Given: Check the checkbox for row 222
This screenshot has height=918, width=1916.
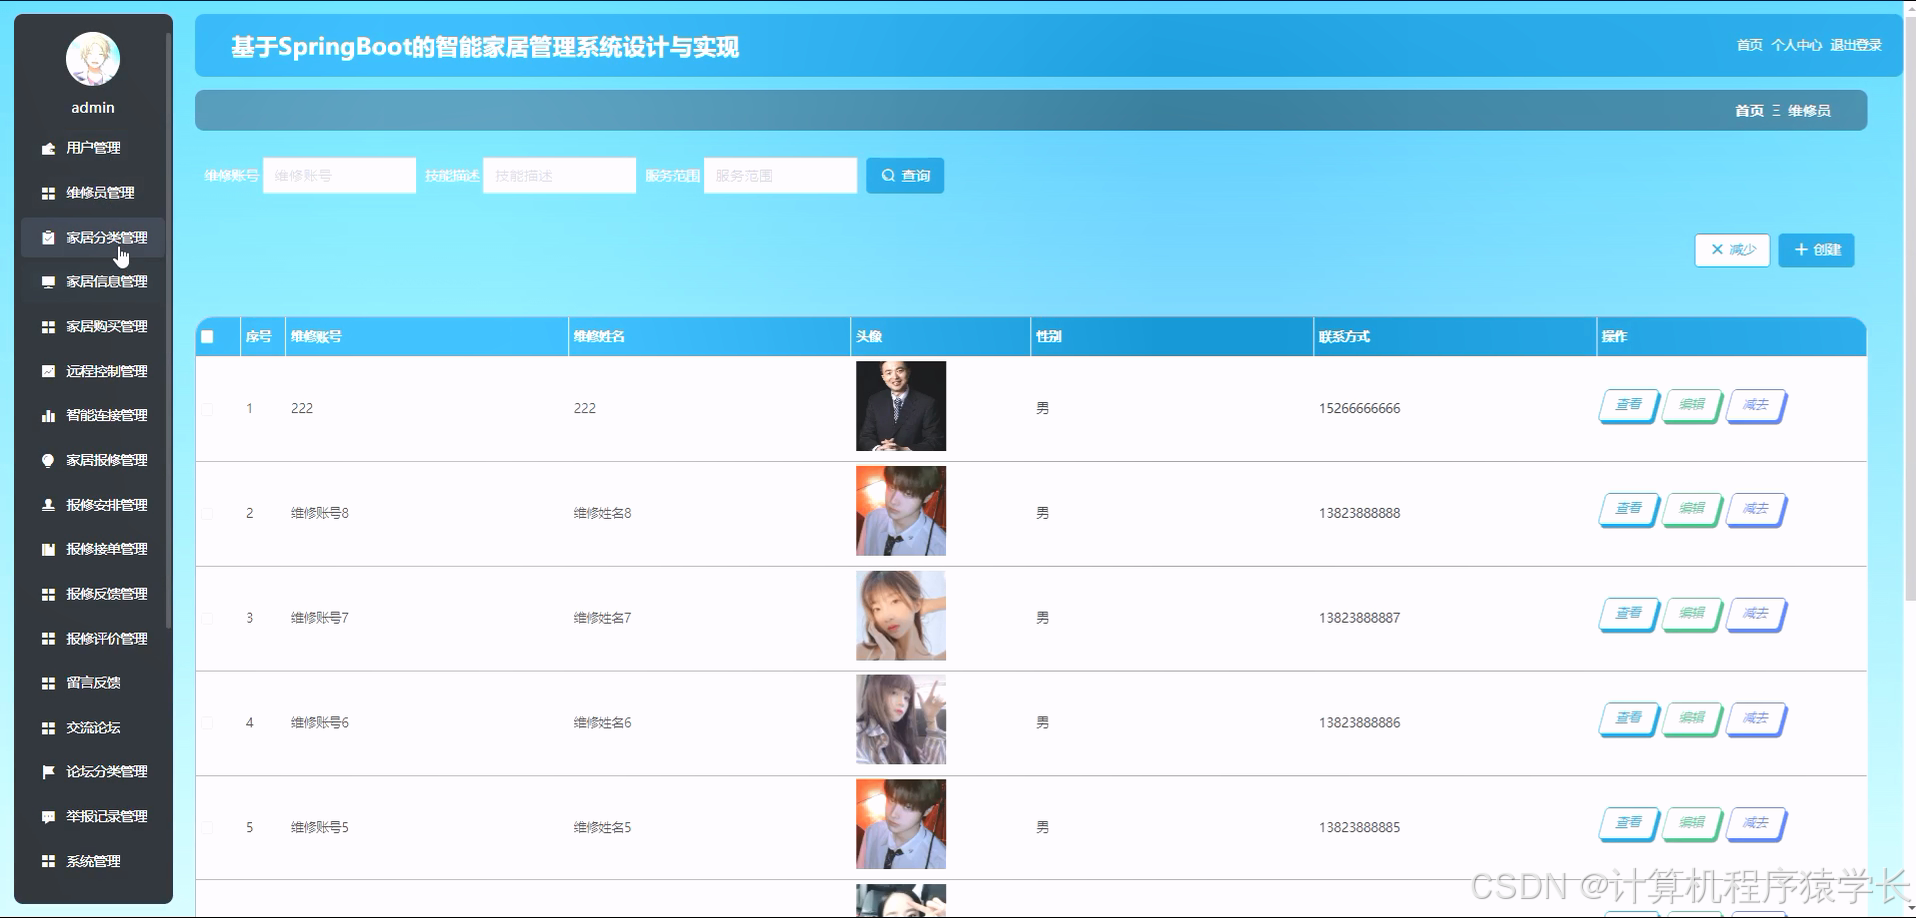Looking at the screenshot, I should [207, 409].
